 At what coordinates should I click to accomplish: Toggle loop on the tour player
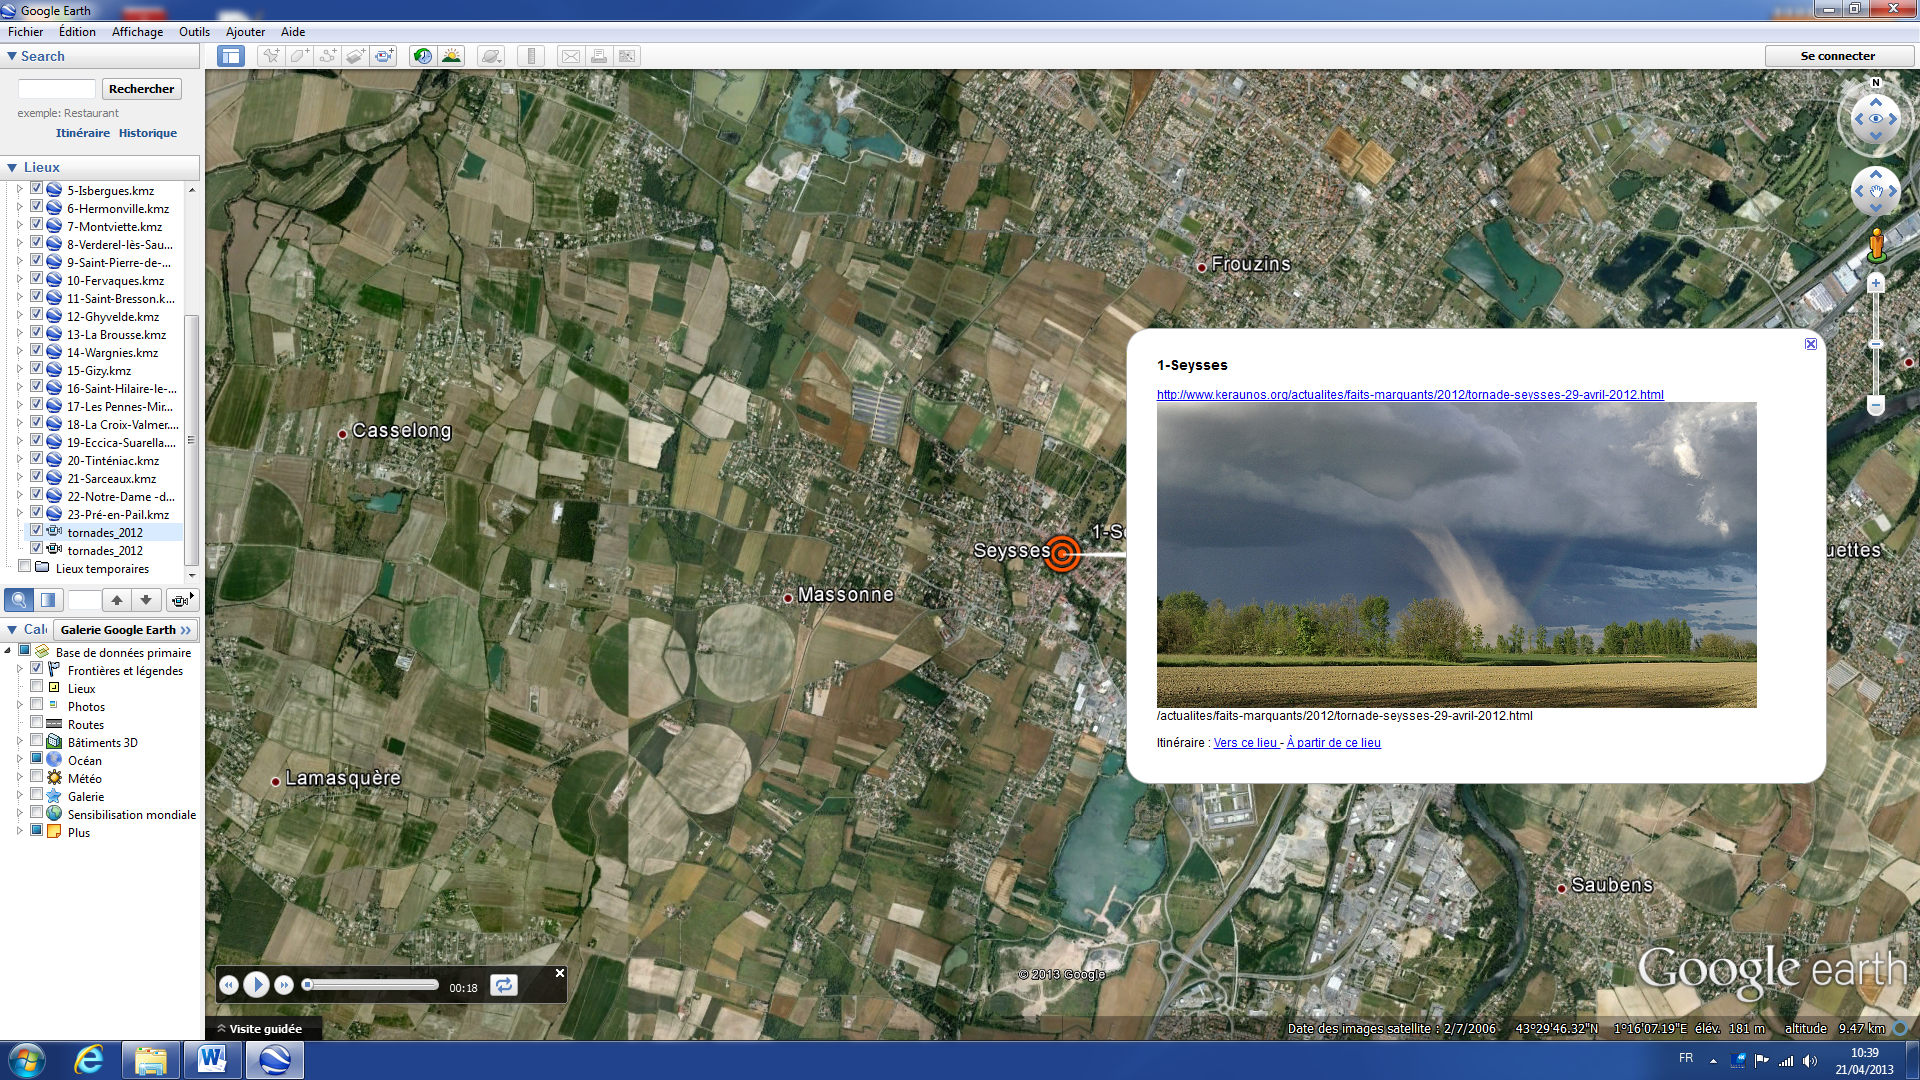[504, 985]
